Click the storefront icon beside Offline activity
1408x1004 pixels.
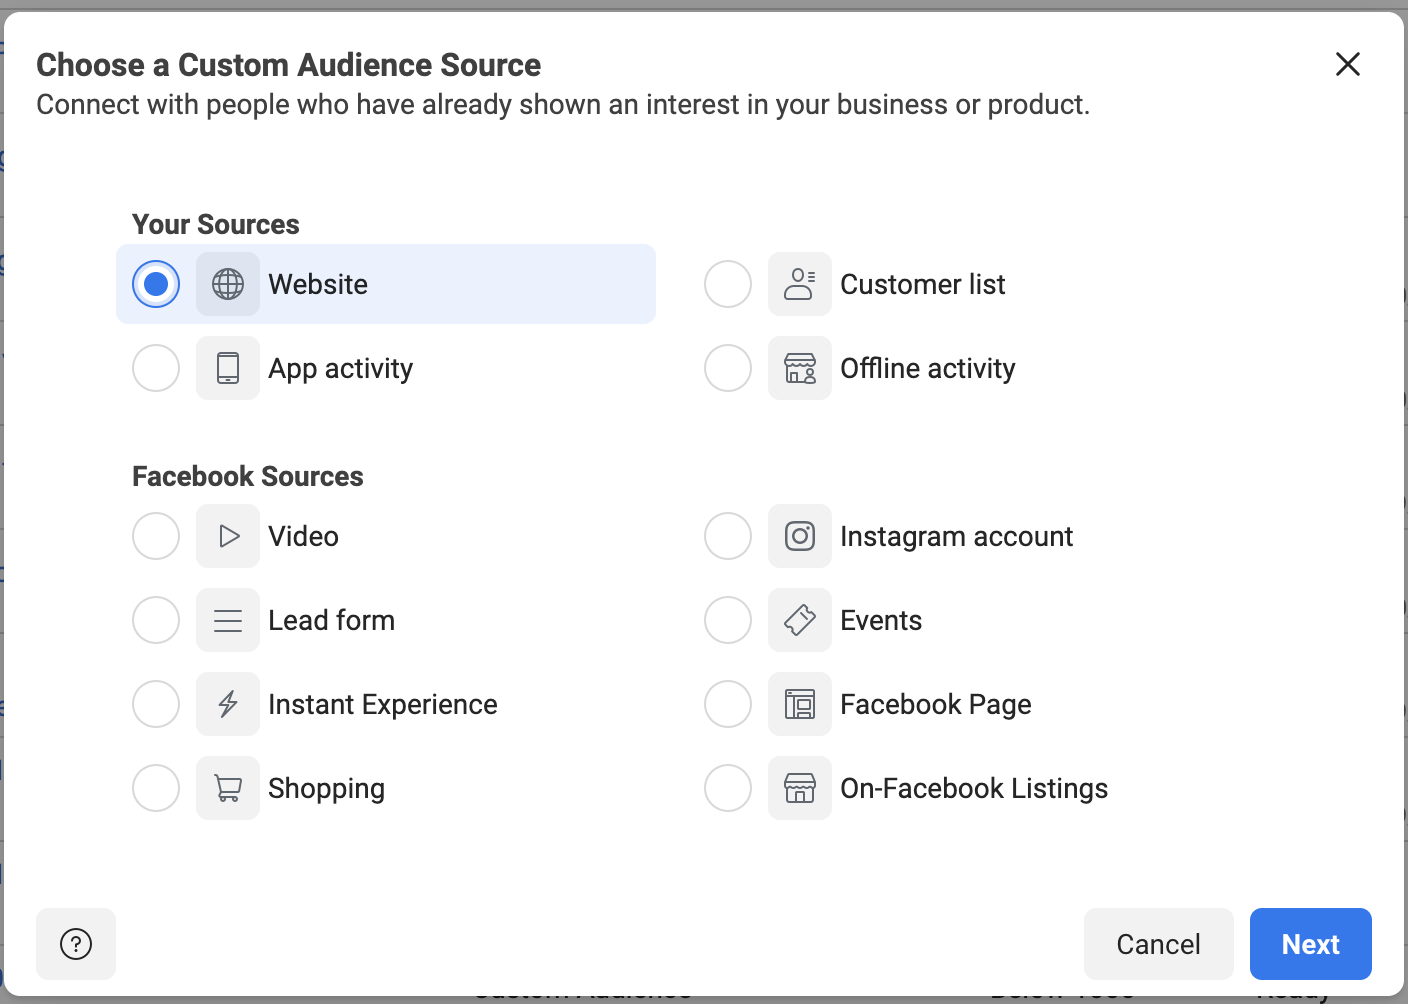(x=800, y=368)
